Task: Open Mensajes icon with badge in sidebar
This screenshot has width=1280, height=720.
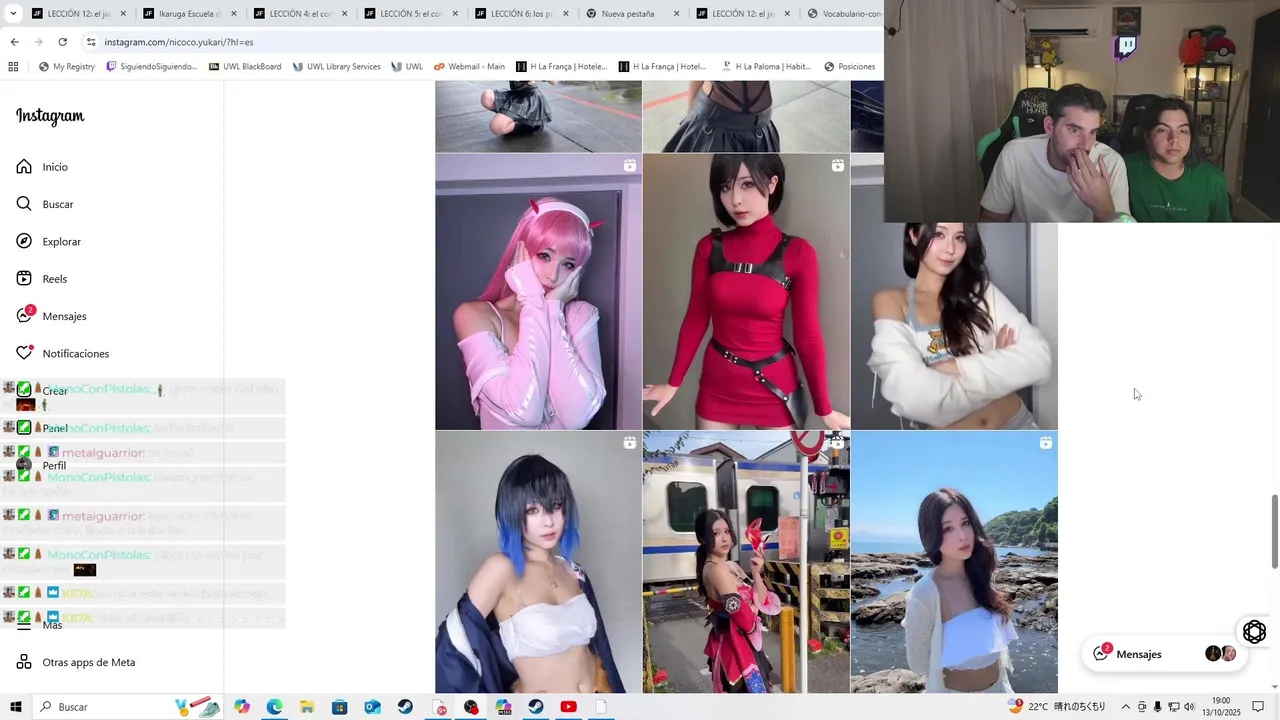Action: [x=25, y=315]
